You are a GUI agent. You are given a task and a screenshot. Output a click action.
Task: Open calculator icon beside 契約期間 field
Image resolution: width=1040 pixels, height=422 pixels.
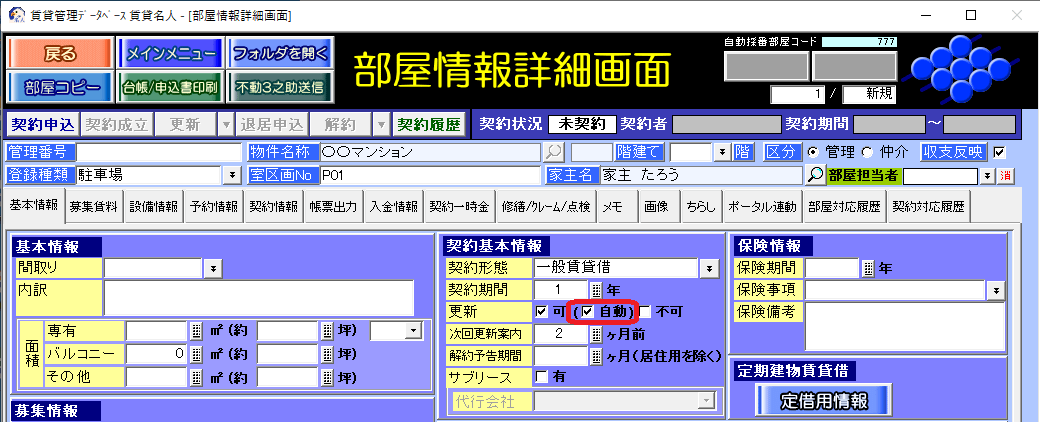(x=596, y=290)
